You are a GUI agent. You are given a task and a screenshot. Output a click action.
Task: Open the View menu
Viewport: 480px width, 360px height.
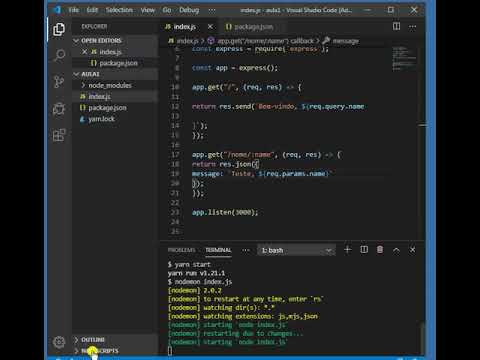click(x=148, y=10)
